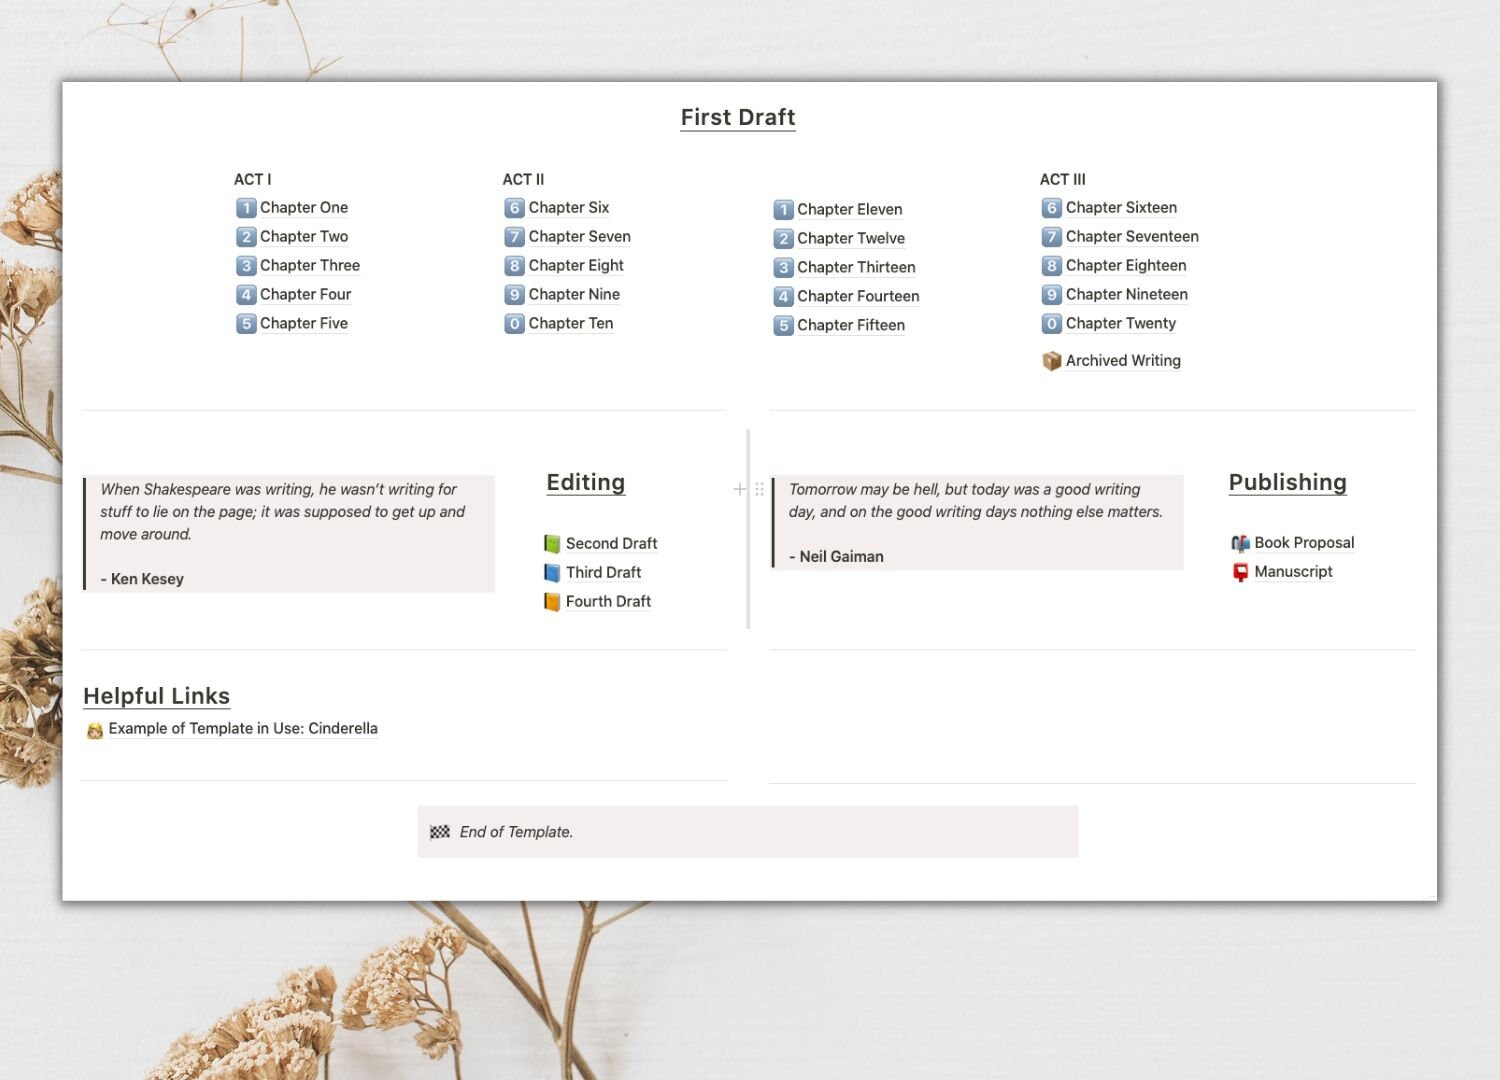Viewport: 1500px width, 1080px height.
Task: Click the box icon beside Archived Writing
Action: [x=1051, y=361]
